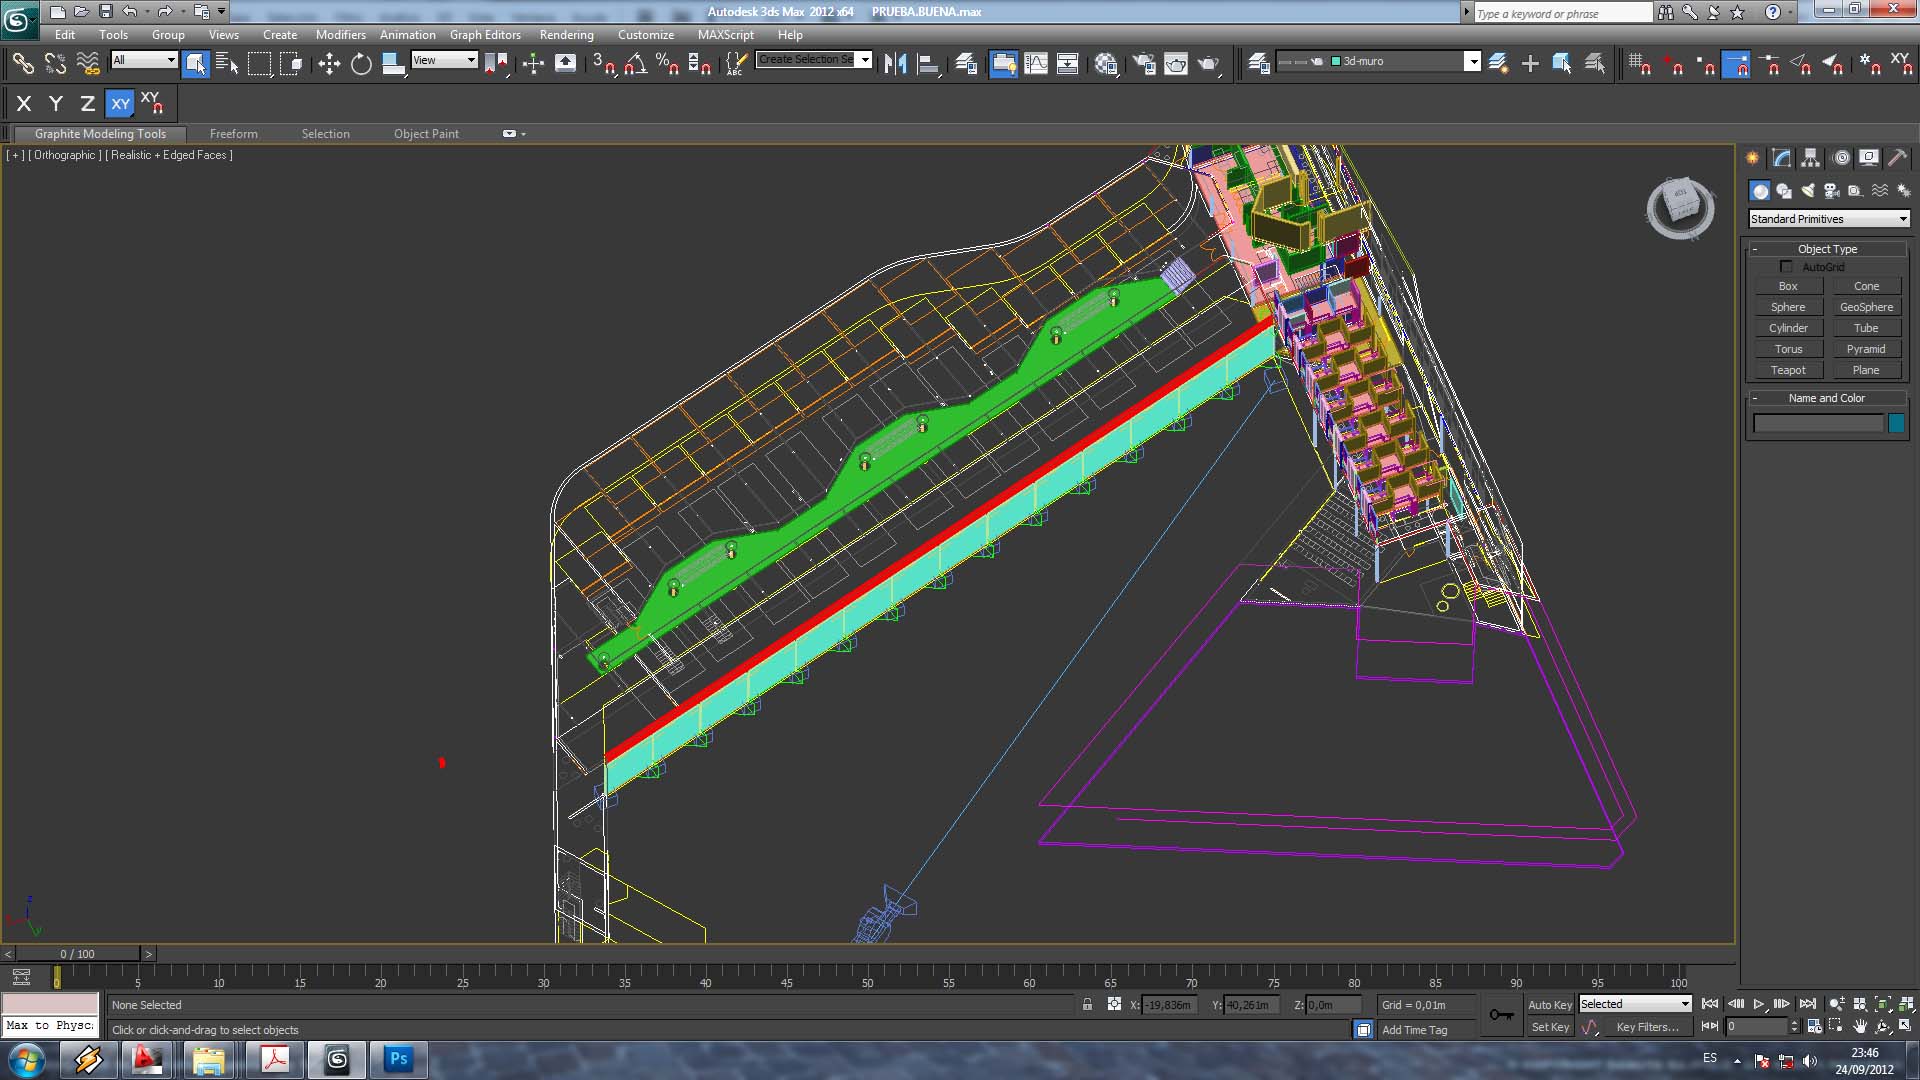
Task: Click the Mirror tool icon
Action: 895,64
